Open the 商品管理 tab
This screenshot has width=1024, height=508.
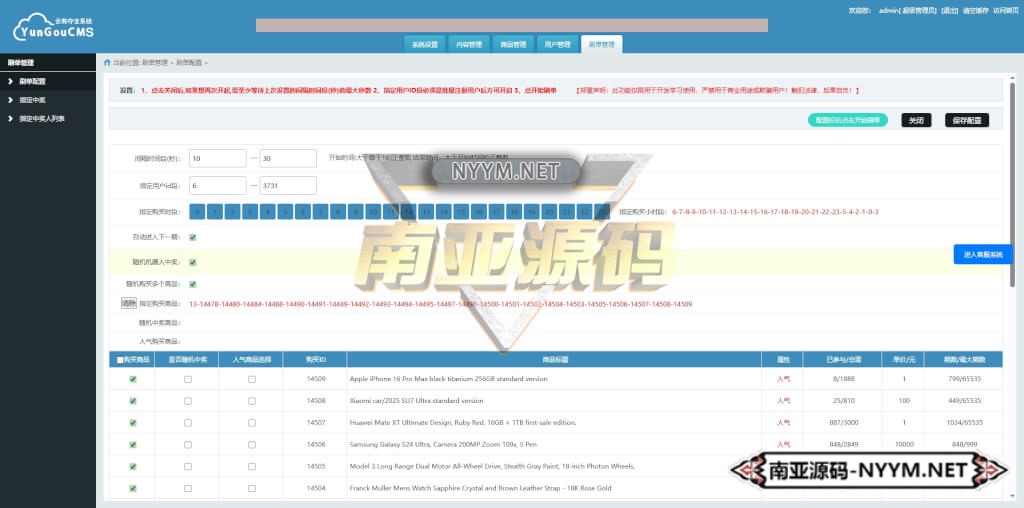coord(512,44)
